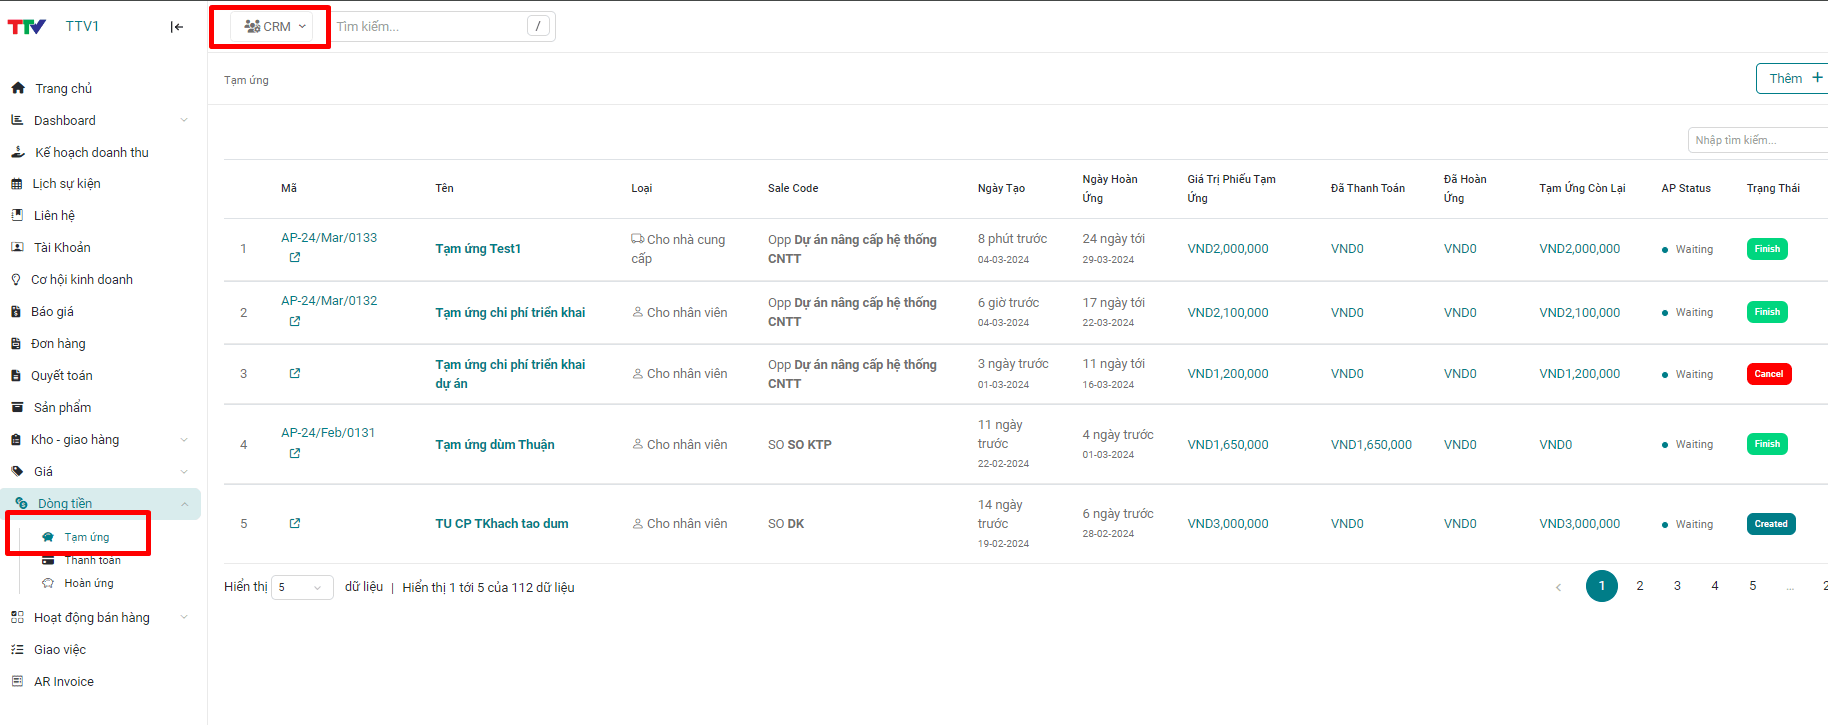Image resolution: width=1828 pixels, height=725 pixels.
Task: Change the rows-per-page dropdown showing 5
Action: pos(302,588)
